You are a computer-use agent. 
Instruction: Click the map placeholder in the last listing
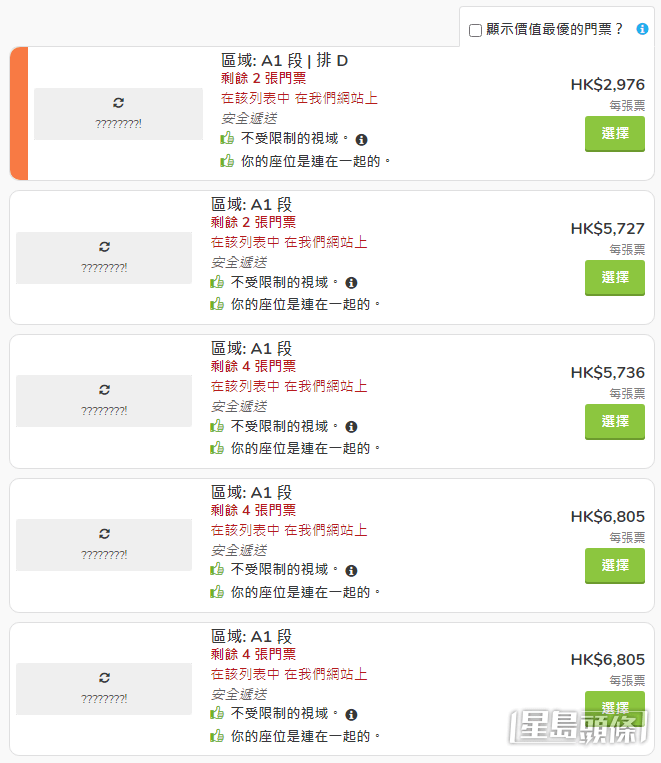pyautogui.click(x=104, y=689)
